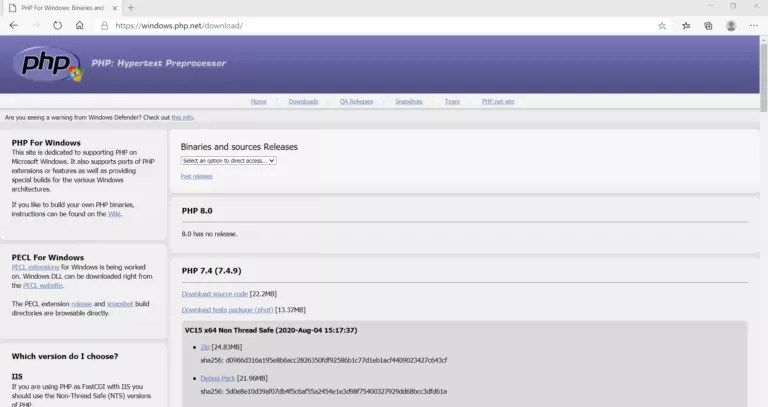Click the 'PHP 8.0' heading text
Screen dimensions: 768x407
(197, 211)
